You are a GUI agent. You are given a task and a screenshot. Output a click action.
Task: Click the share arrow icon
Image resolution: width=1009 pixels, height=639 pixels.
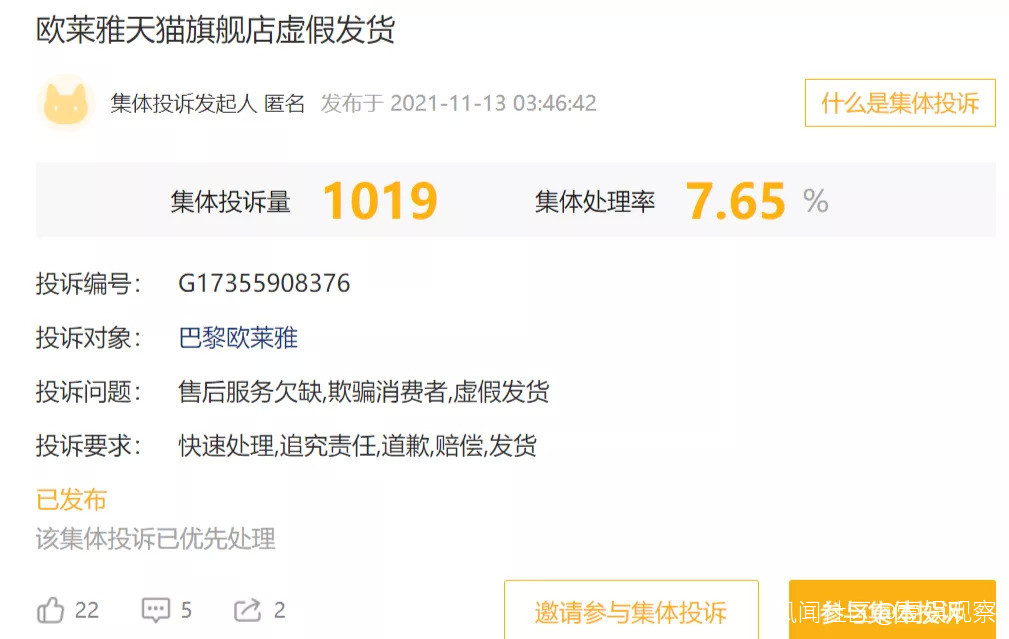pos(248,609)
